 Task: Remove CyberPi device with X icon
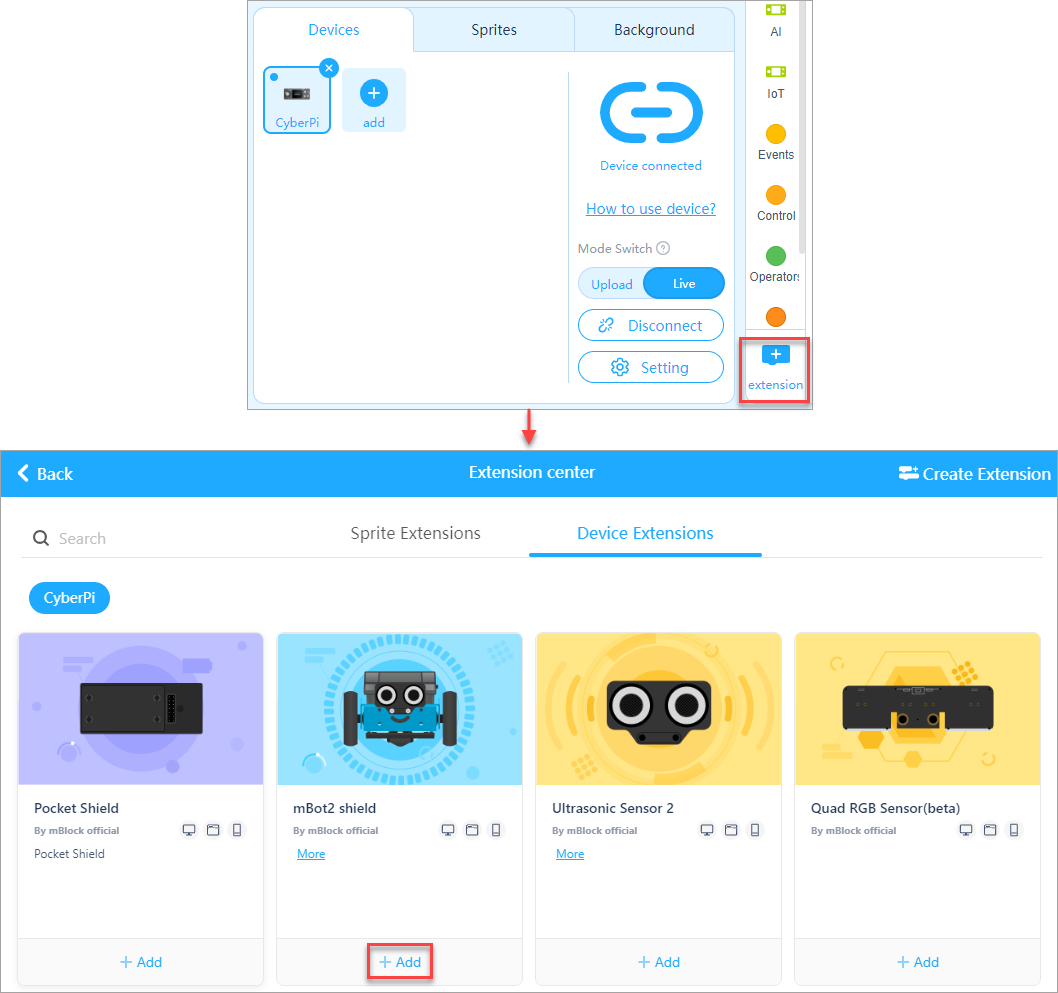(x=329, y=68)
